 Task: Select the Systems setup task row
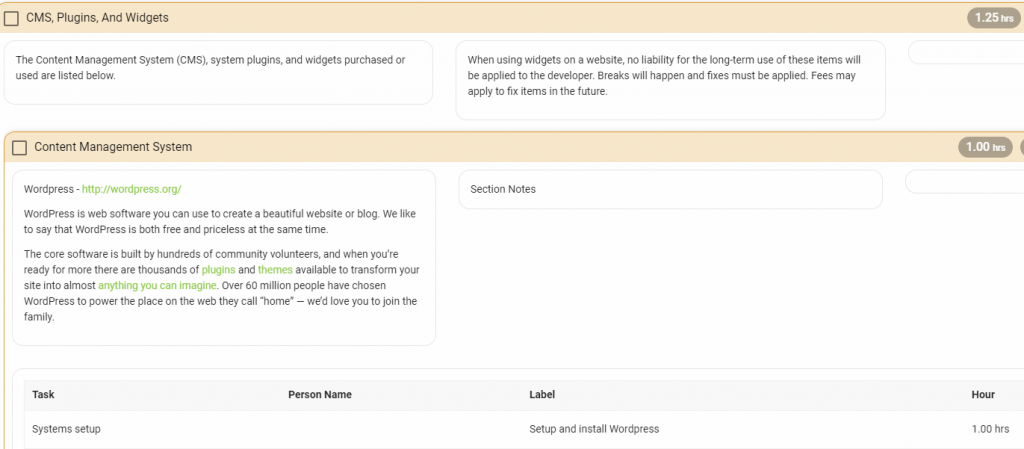point(524,429)
